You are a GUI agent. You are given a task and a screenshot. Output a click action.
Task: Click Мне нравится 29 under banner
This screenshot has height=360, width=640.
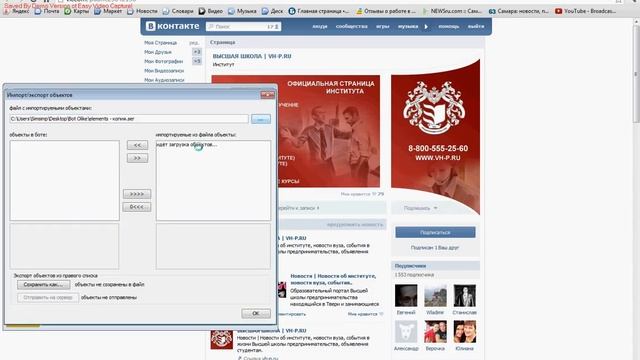(x=362, y=194)
